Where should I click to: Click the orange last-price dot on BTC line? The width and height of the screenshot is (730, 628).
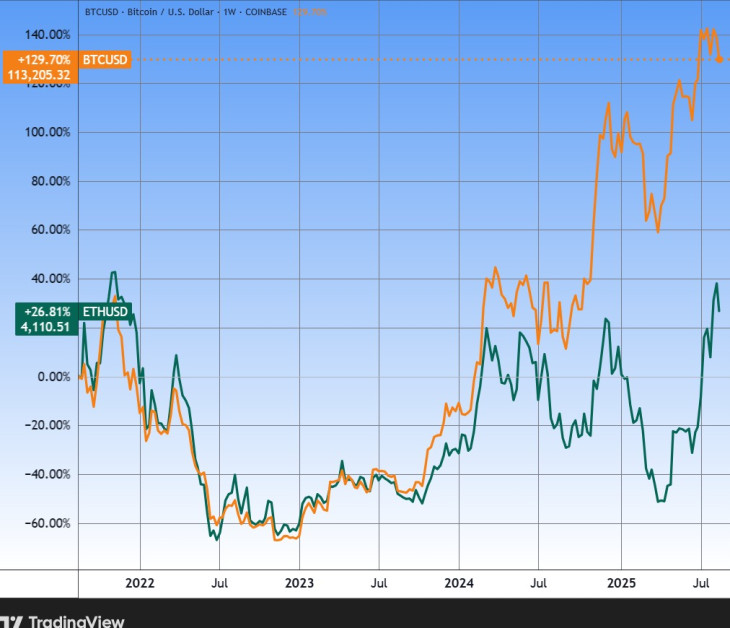click(x=719, y=60)
